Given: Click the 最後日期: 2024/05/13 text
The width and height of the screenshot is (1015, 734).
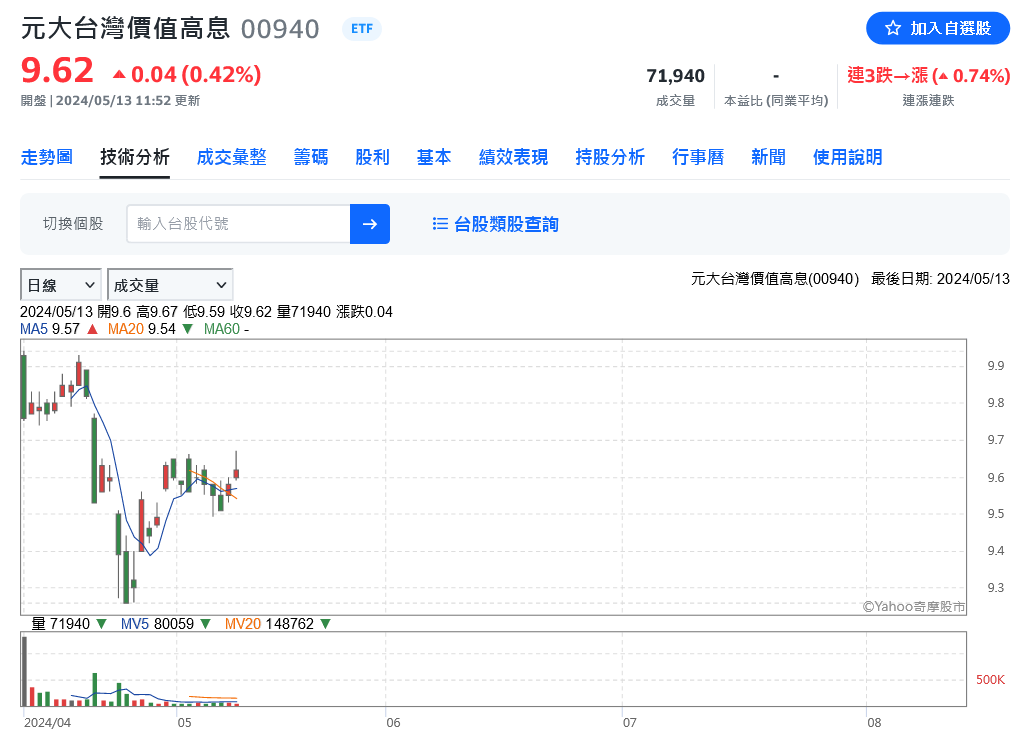Looking at the screenshot, I should 940,279.
